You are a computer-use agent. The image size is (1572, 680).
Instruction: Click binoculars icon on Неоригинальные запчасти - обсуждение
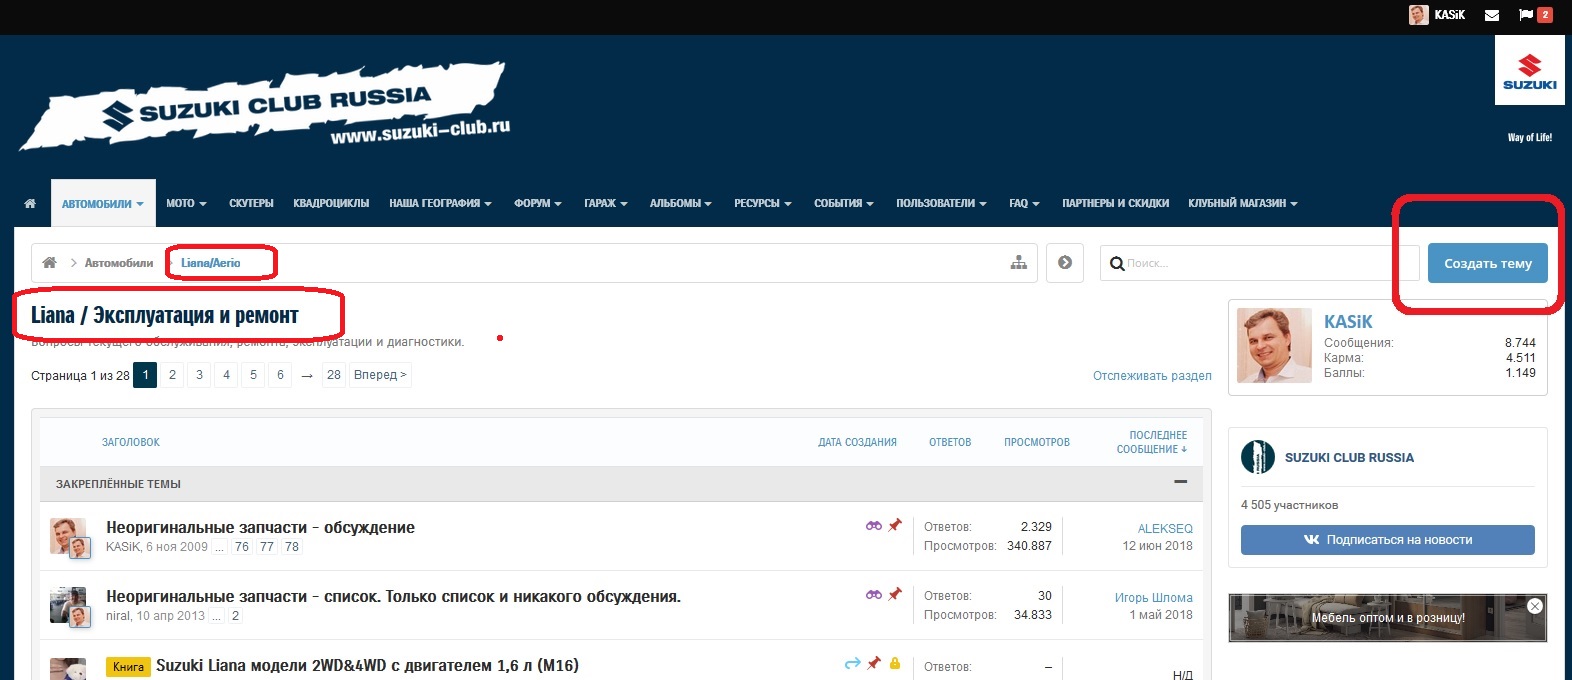coord(874,525)
